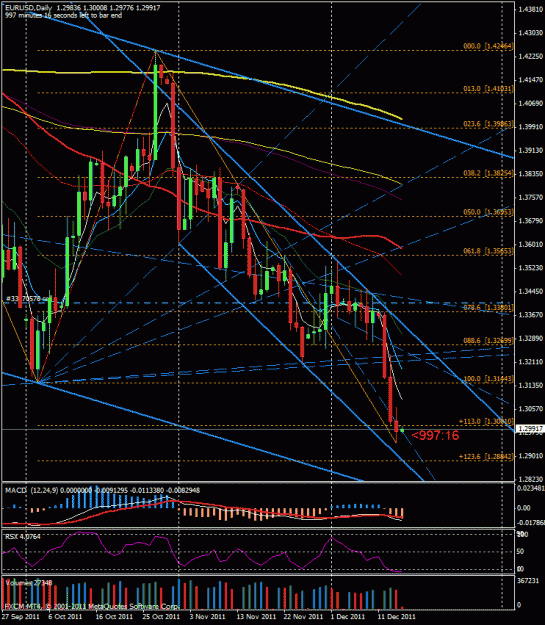Click the 1.34450 price axis value
Image resolution: width=545 pixels, height=625 pixels.
(530, 291)
